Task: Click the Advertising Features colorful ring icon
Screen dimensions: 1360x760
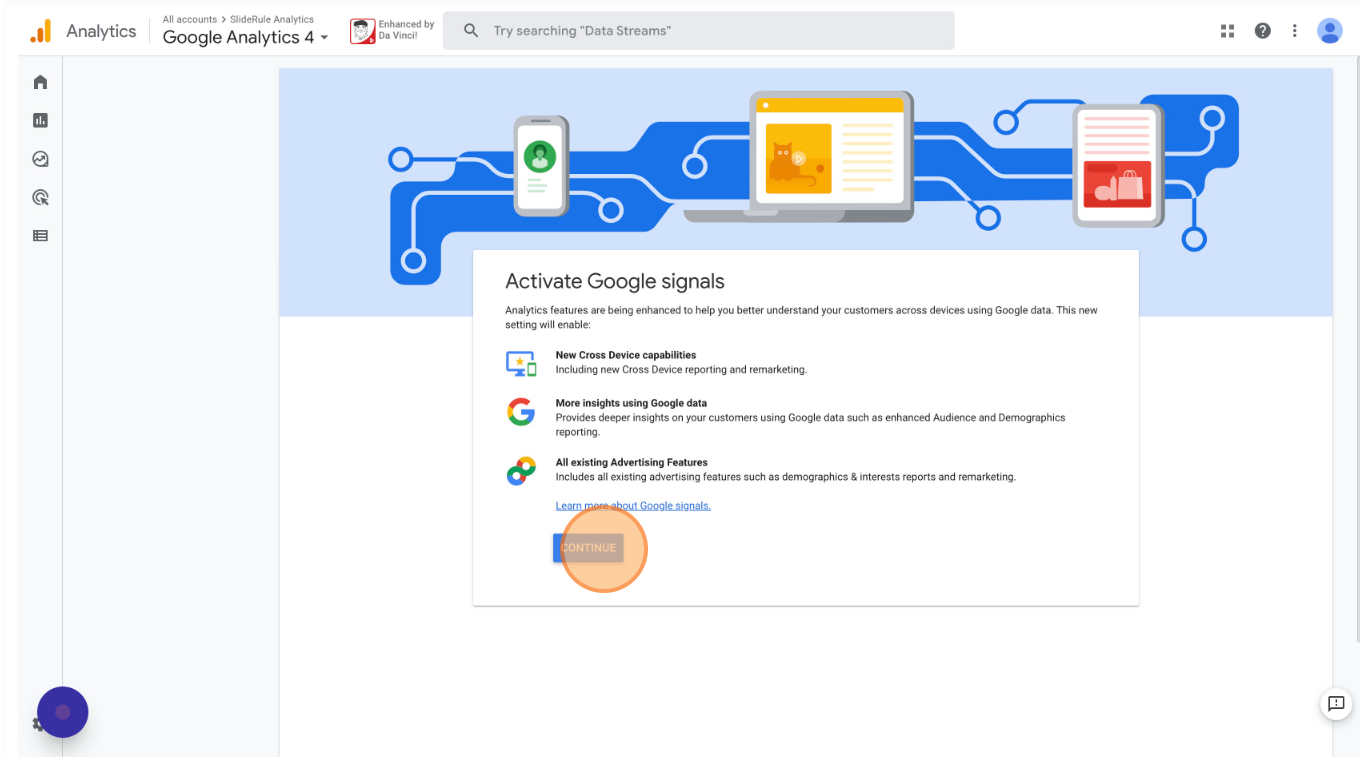Action: (x=521, y=471)
